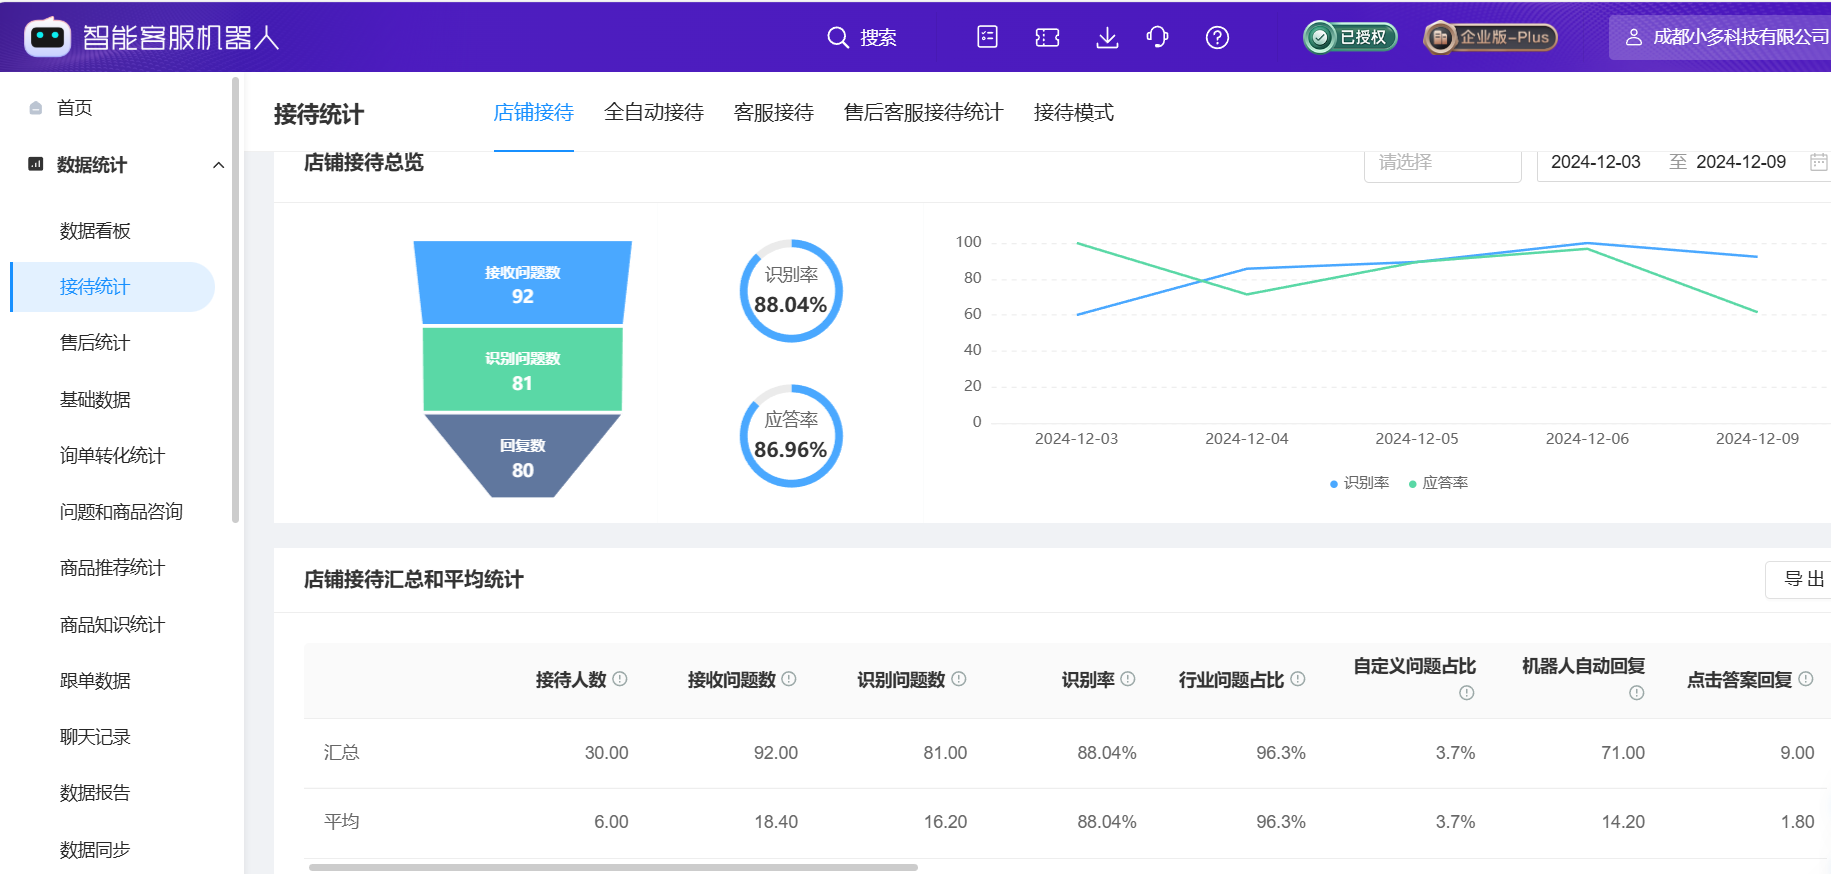Open 数据报告 in the sidebar

tap(95, 793)
